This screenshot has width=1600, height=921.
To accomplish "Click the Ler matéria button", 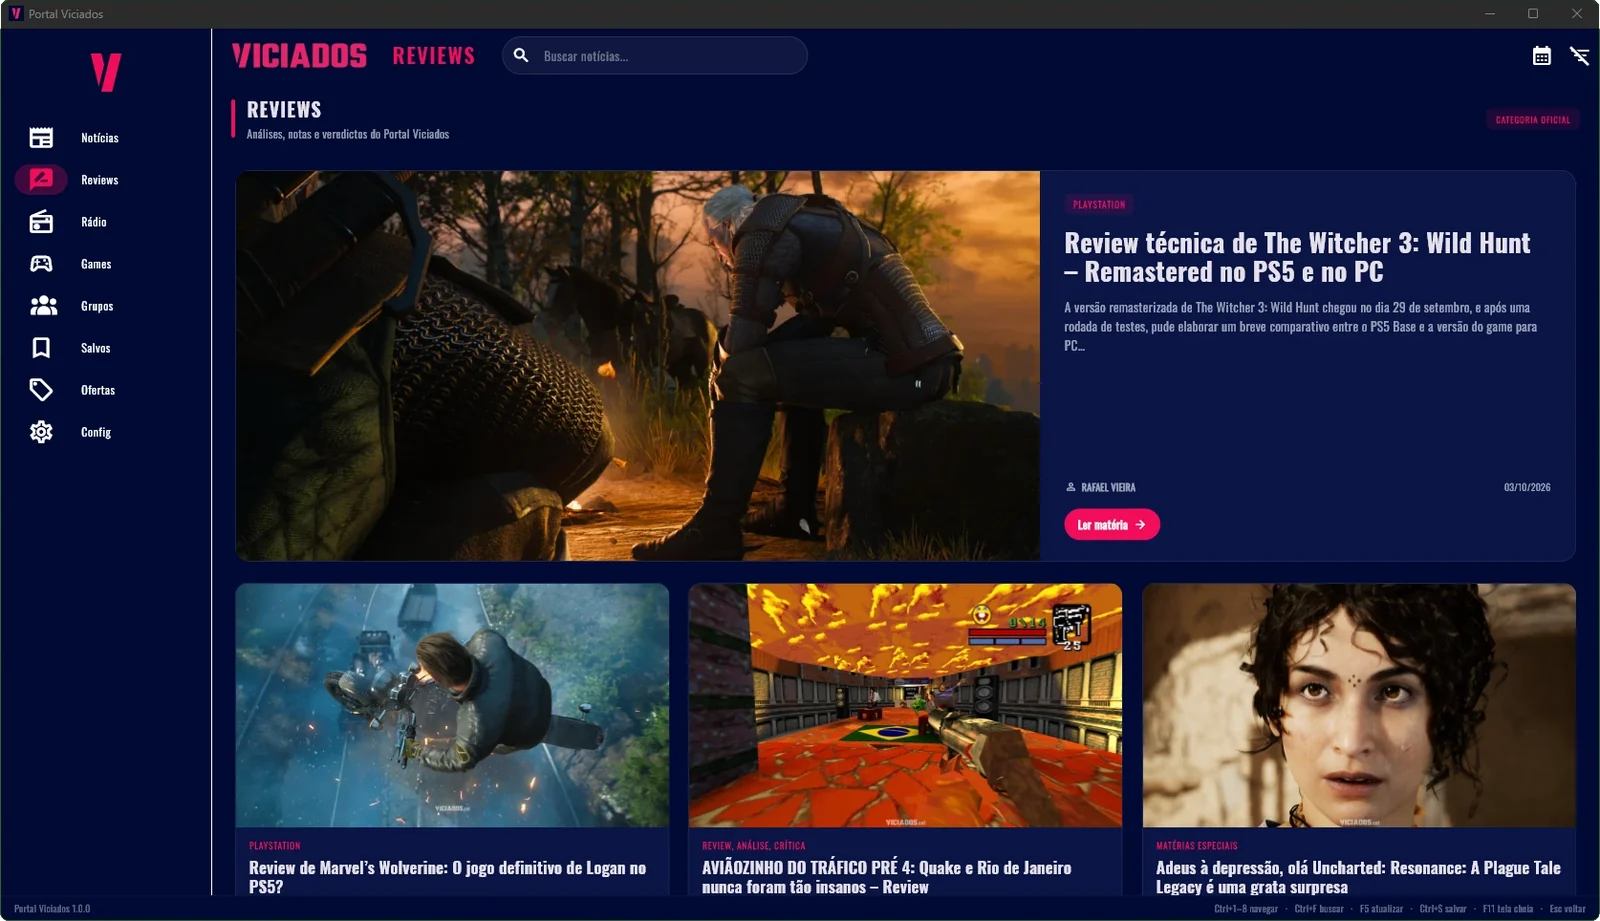I will pyautogui.click(x=1112, y=525).
